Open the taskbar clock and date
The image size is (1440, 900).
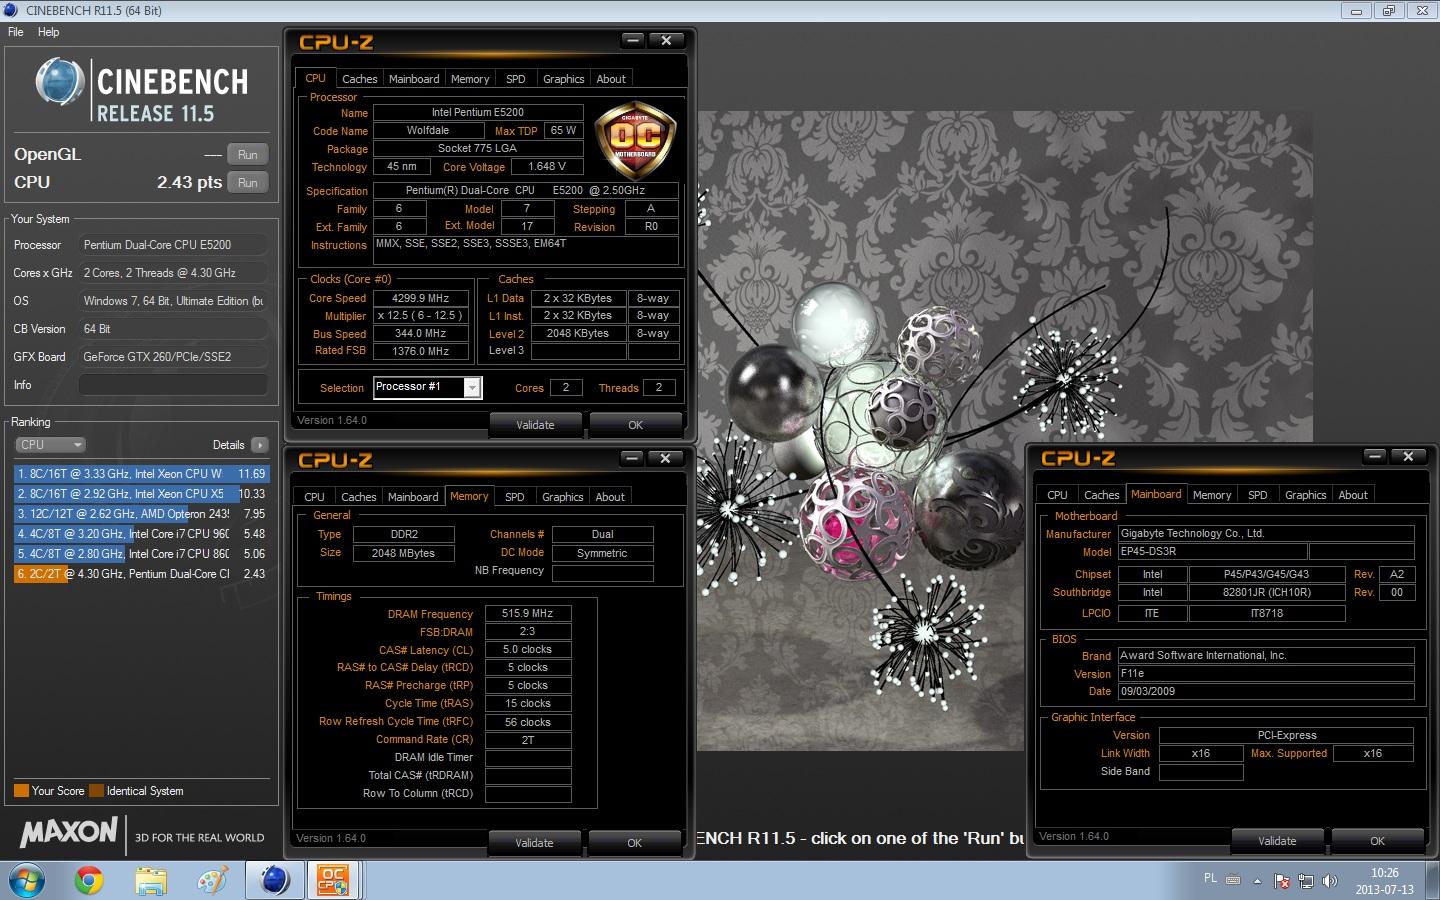pos(1385,881)
